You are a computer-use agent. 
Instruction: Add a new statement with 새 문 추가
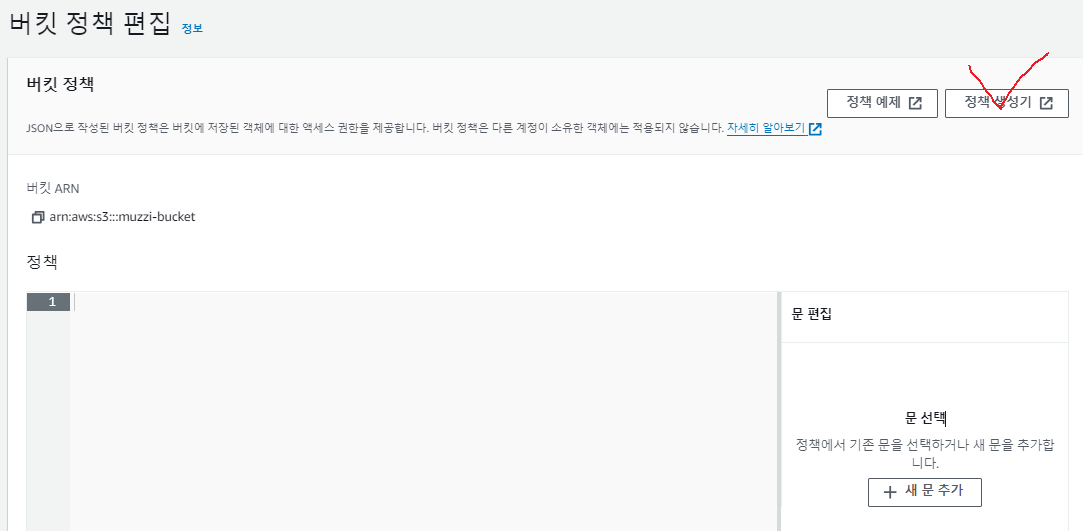tap(924, 492)
